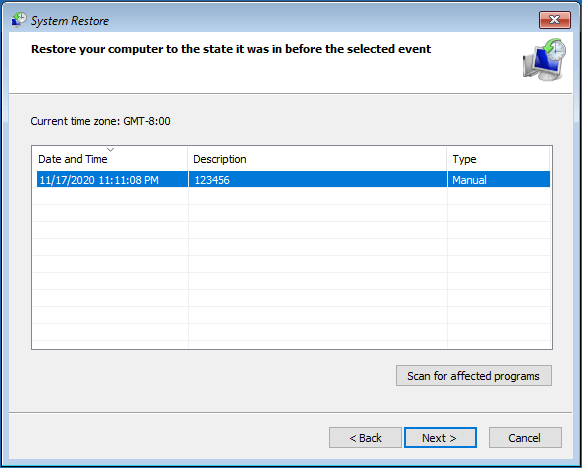Image resolution: width=582 pixels, height=468 pixels.
Task: Select the 11/17/2020 11:11:08 PM restore point
Action: pos(293,180)
